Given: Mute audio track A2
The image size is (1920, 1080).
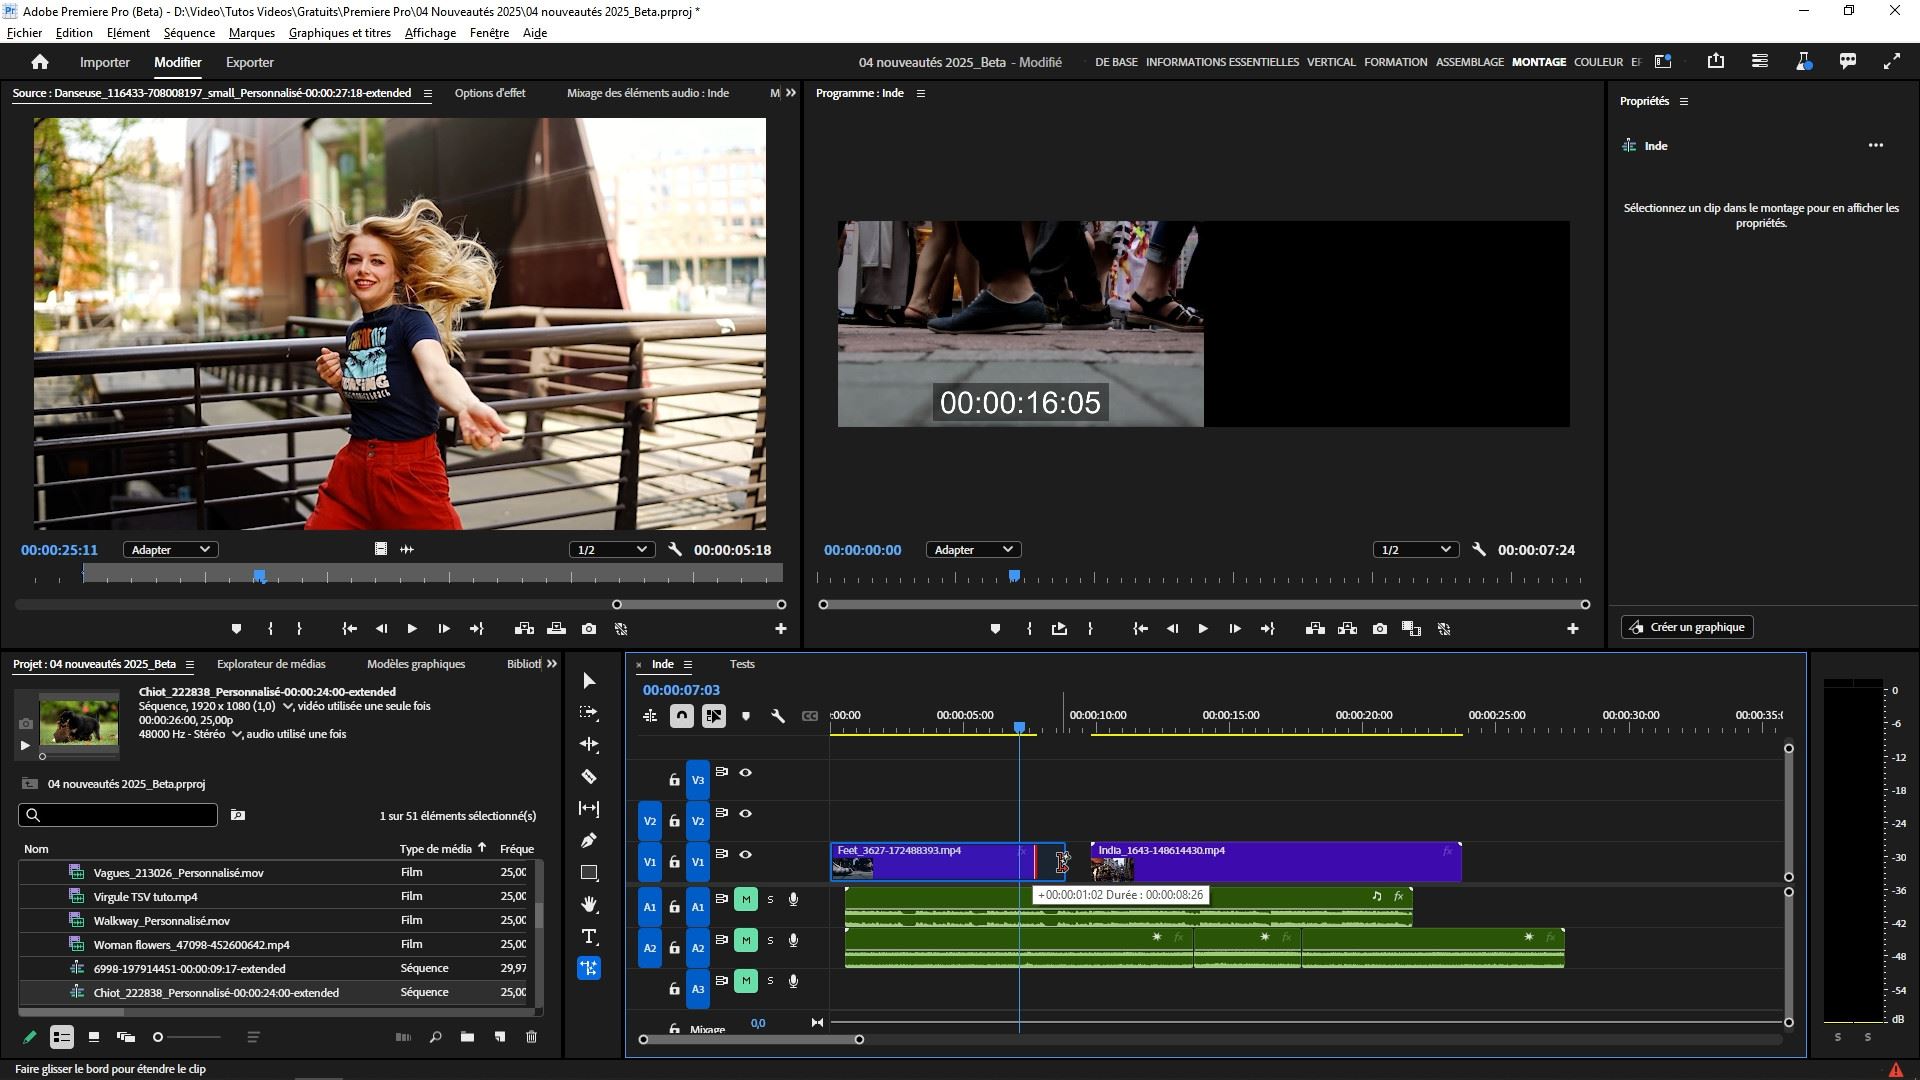Looking at the screenshot, I should click(x=746, y=941).
